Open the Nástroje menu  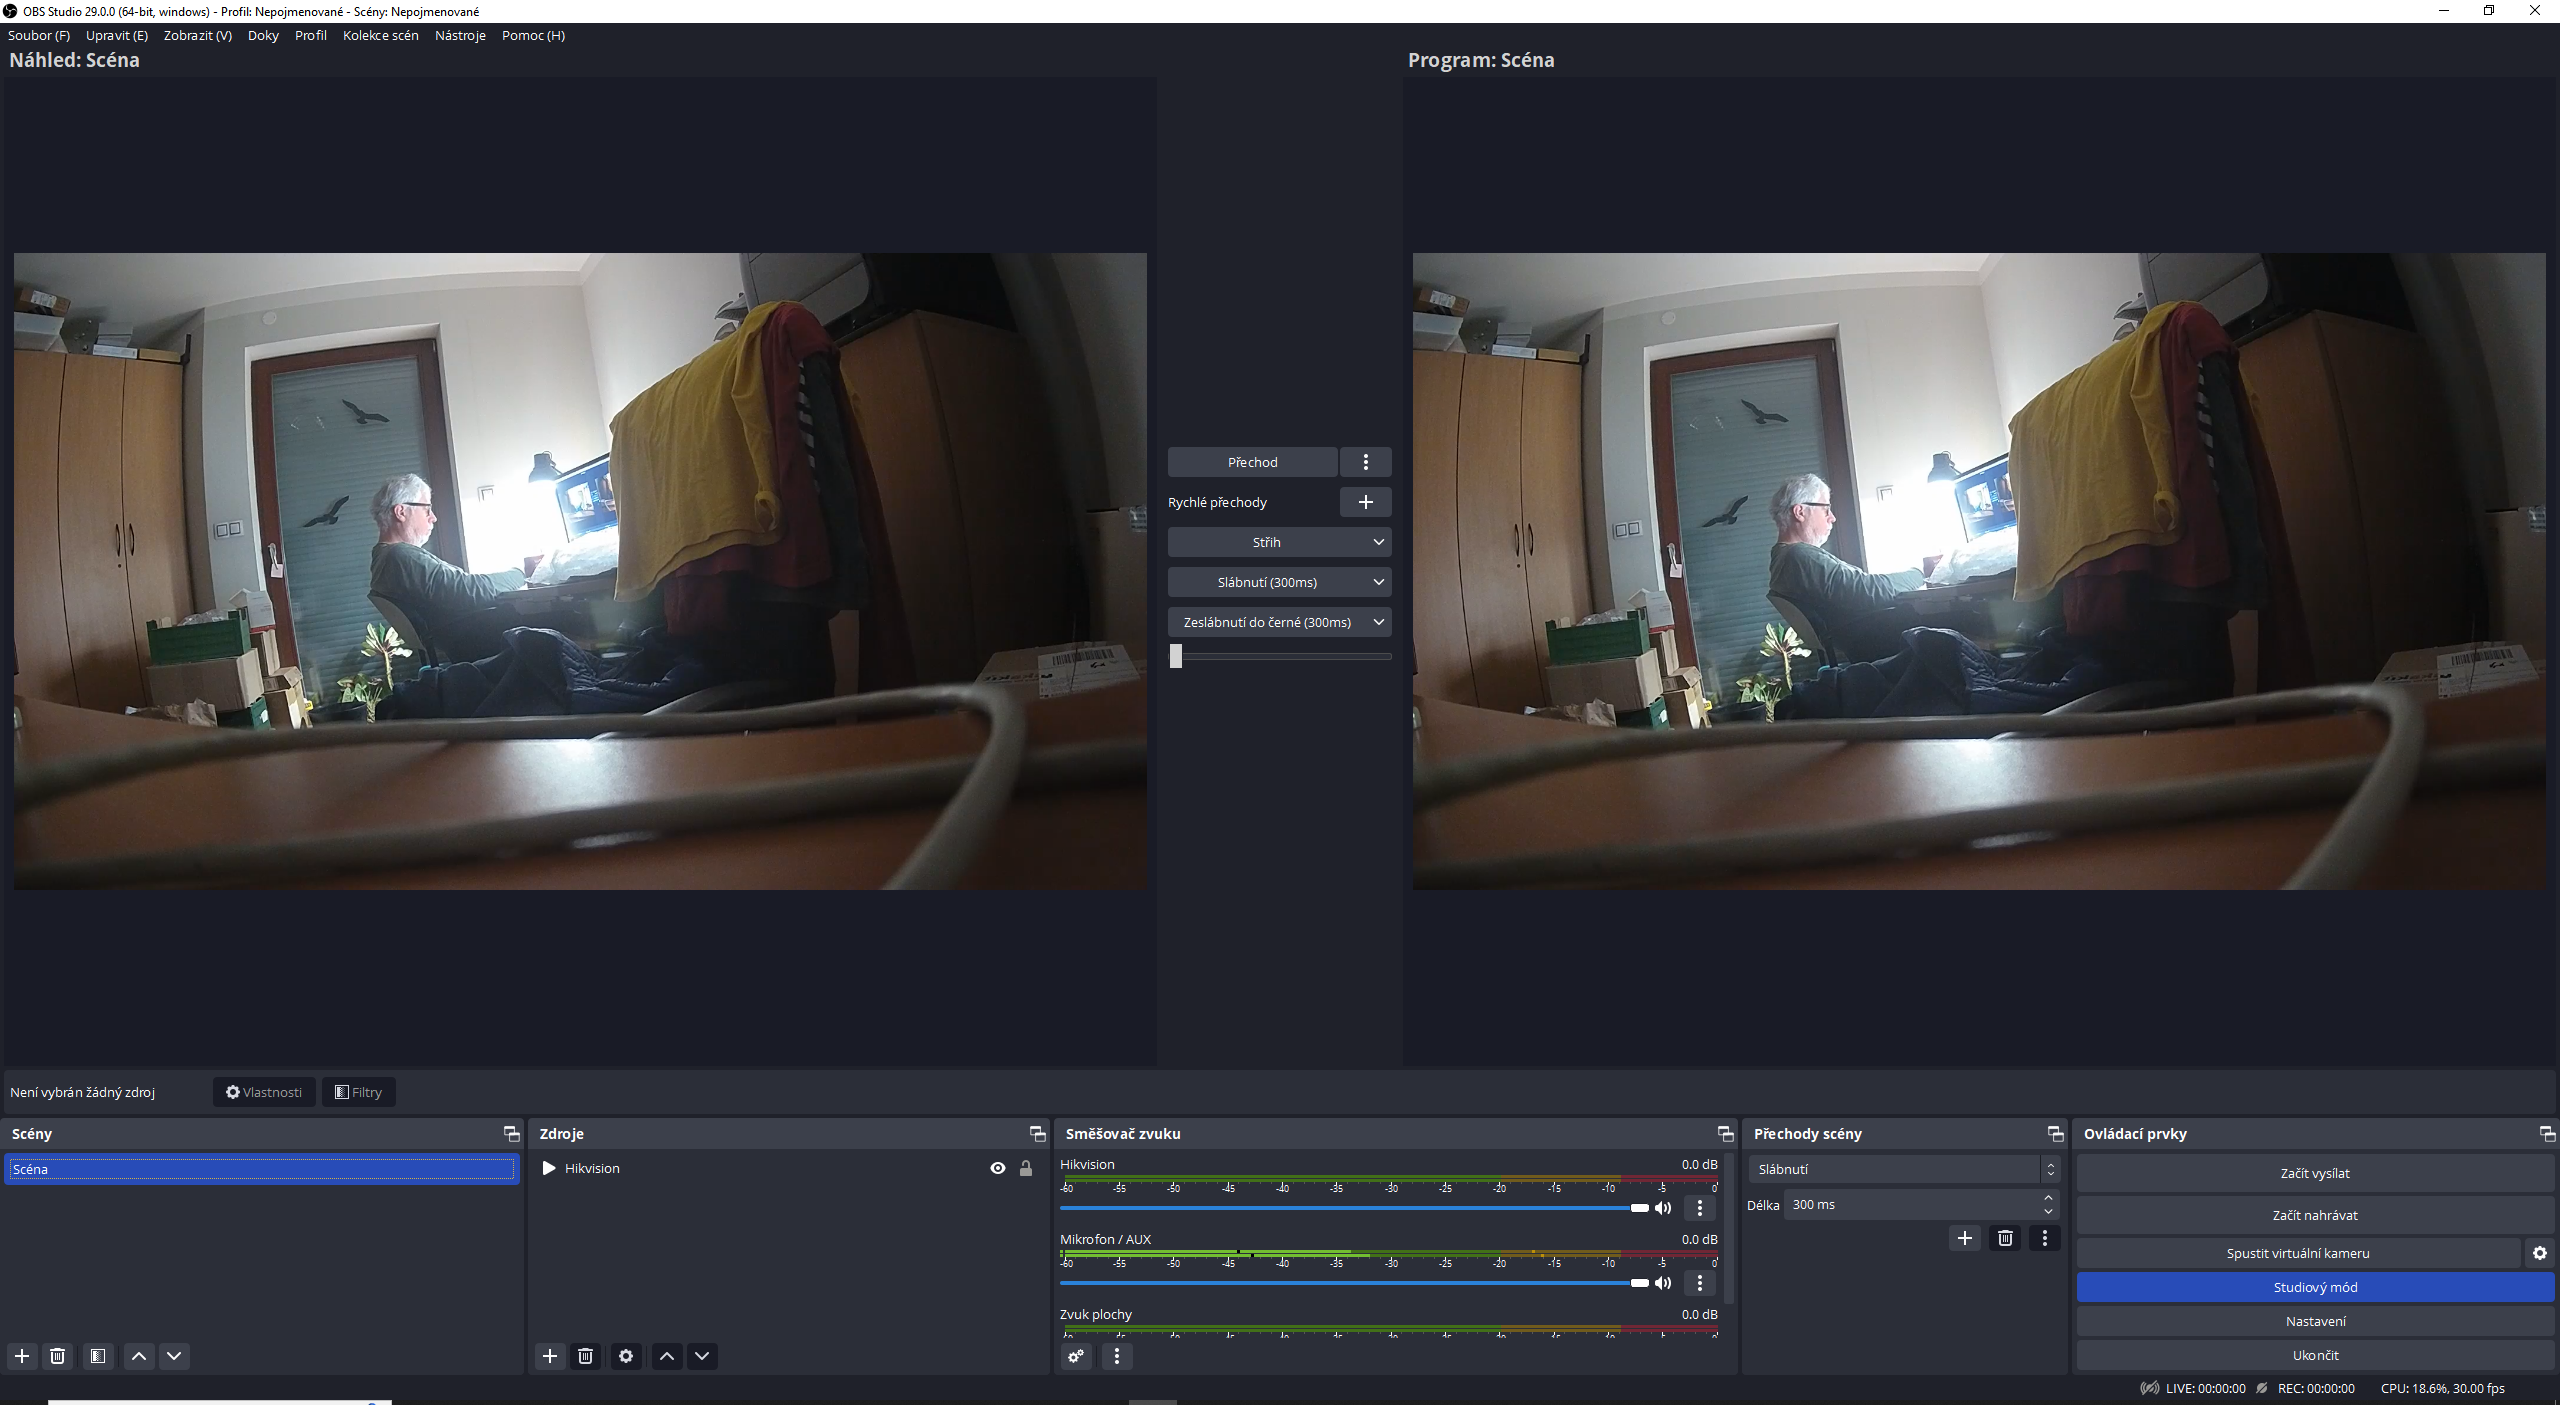point(460,35)
